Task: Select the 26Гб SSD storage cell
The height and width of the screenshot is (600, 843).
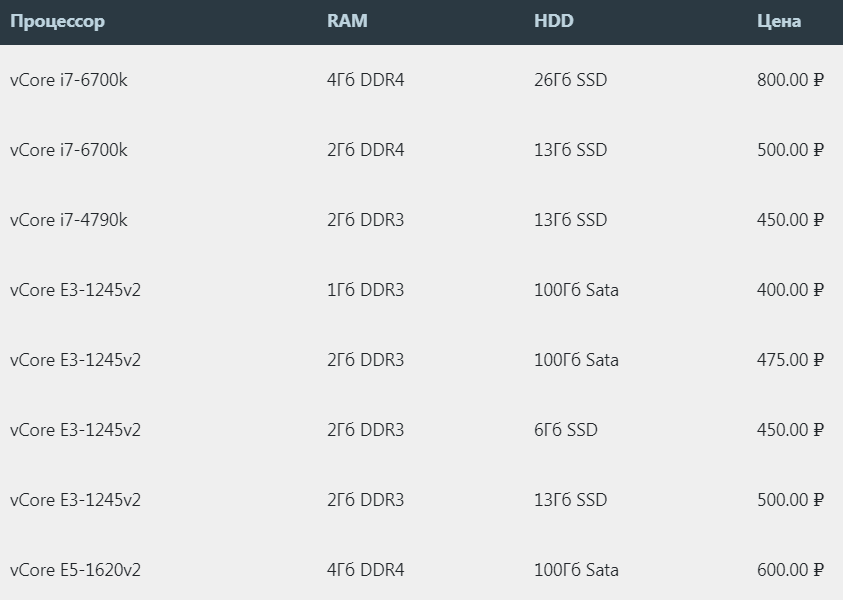Action: [570, 80]
